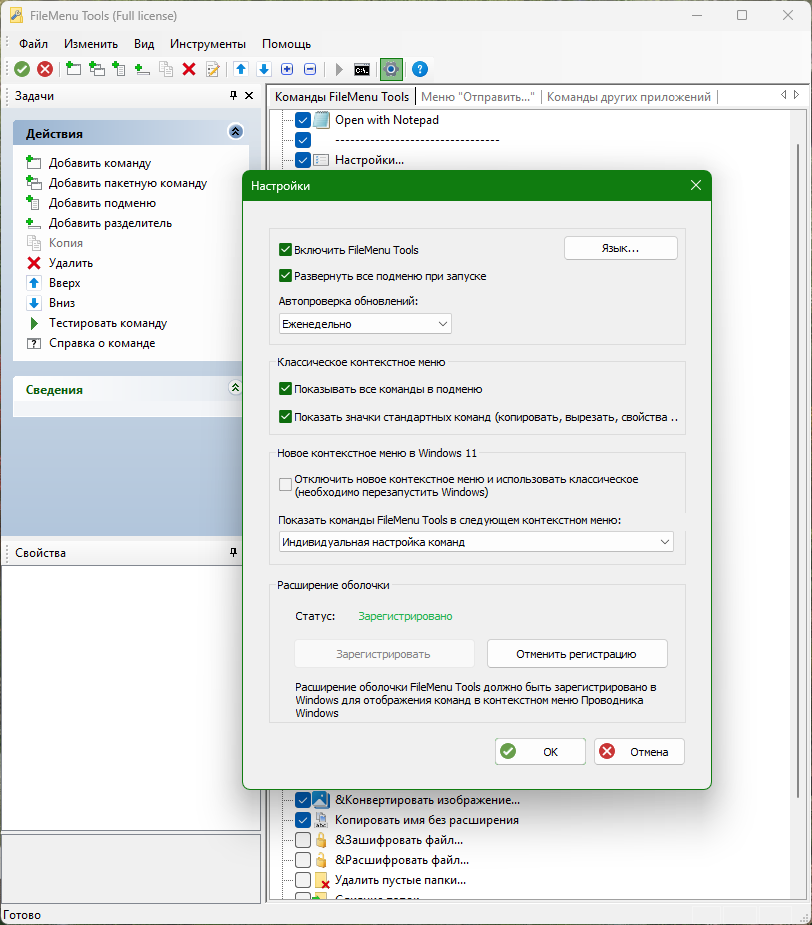The image size is (812, 925).
Task: Toggle Показать значки стандартных команд checkbox
Action: click(x=285, y=416)
